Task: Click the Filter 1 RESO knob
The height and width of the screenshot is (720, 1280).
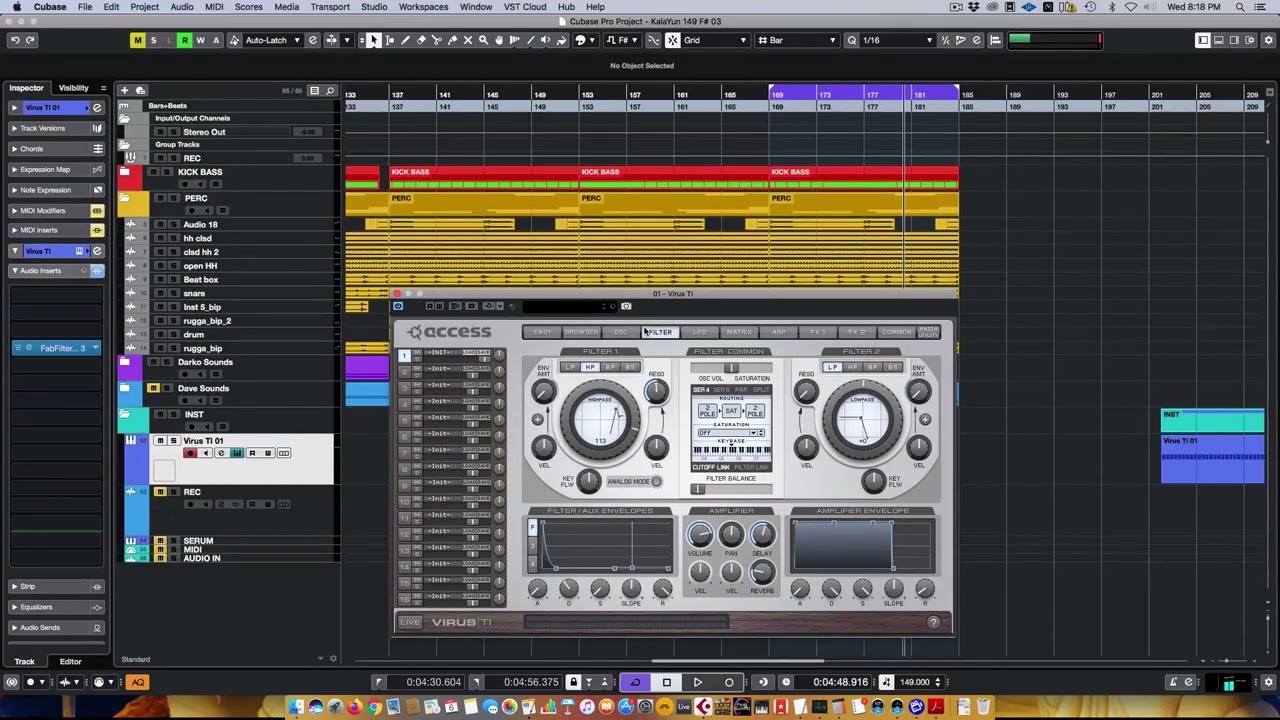Action: coord(656,391)
